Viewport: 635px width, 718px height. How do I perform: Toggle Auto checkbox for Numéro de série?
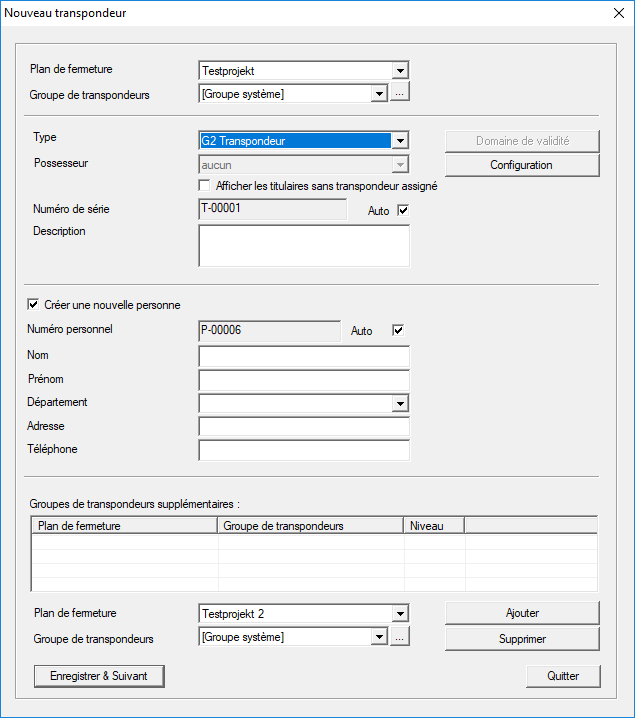(x=404, y=211)
